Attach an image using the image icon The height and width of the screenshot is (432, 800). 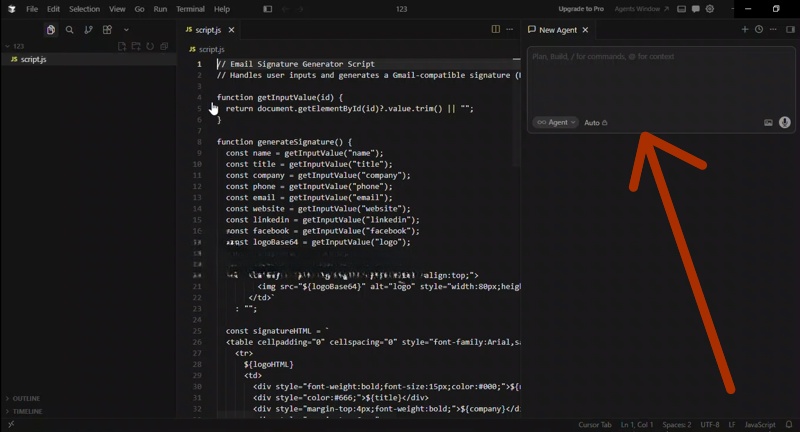tap(768, 122)
